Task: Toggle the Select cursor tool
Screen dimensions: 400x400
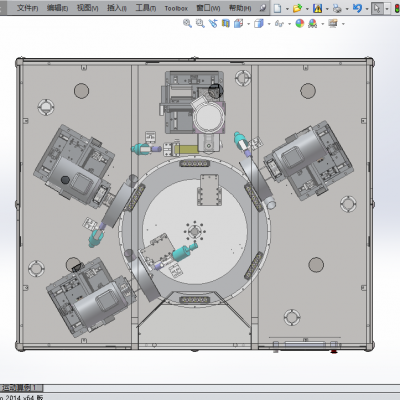Action: click(377, 8)
